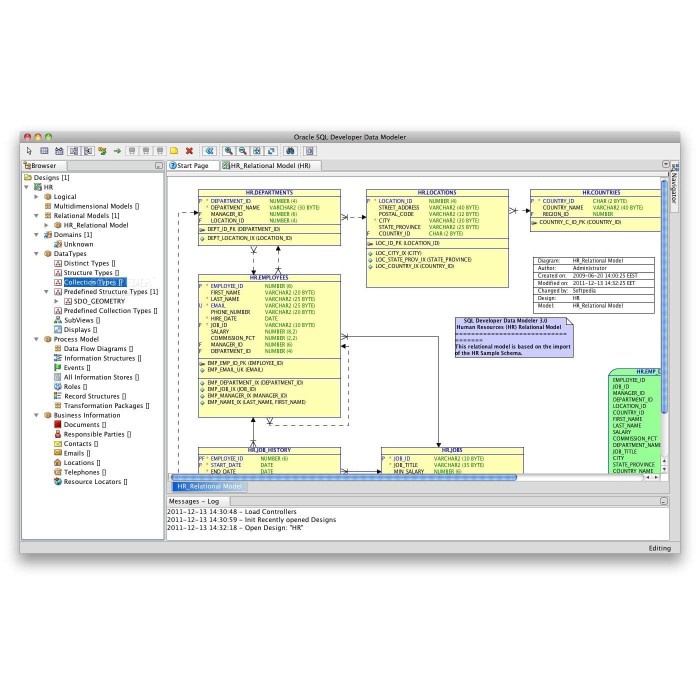Viewport: 700px width, 700px height.
Task: Click the double left chevron Engineer icon
Action: click(x=209, y=151)
